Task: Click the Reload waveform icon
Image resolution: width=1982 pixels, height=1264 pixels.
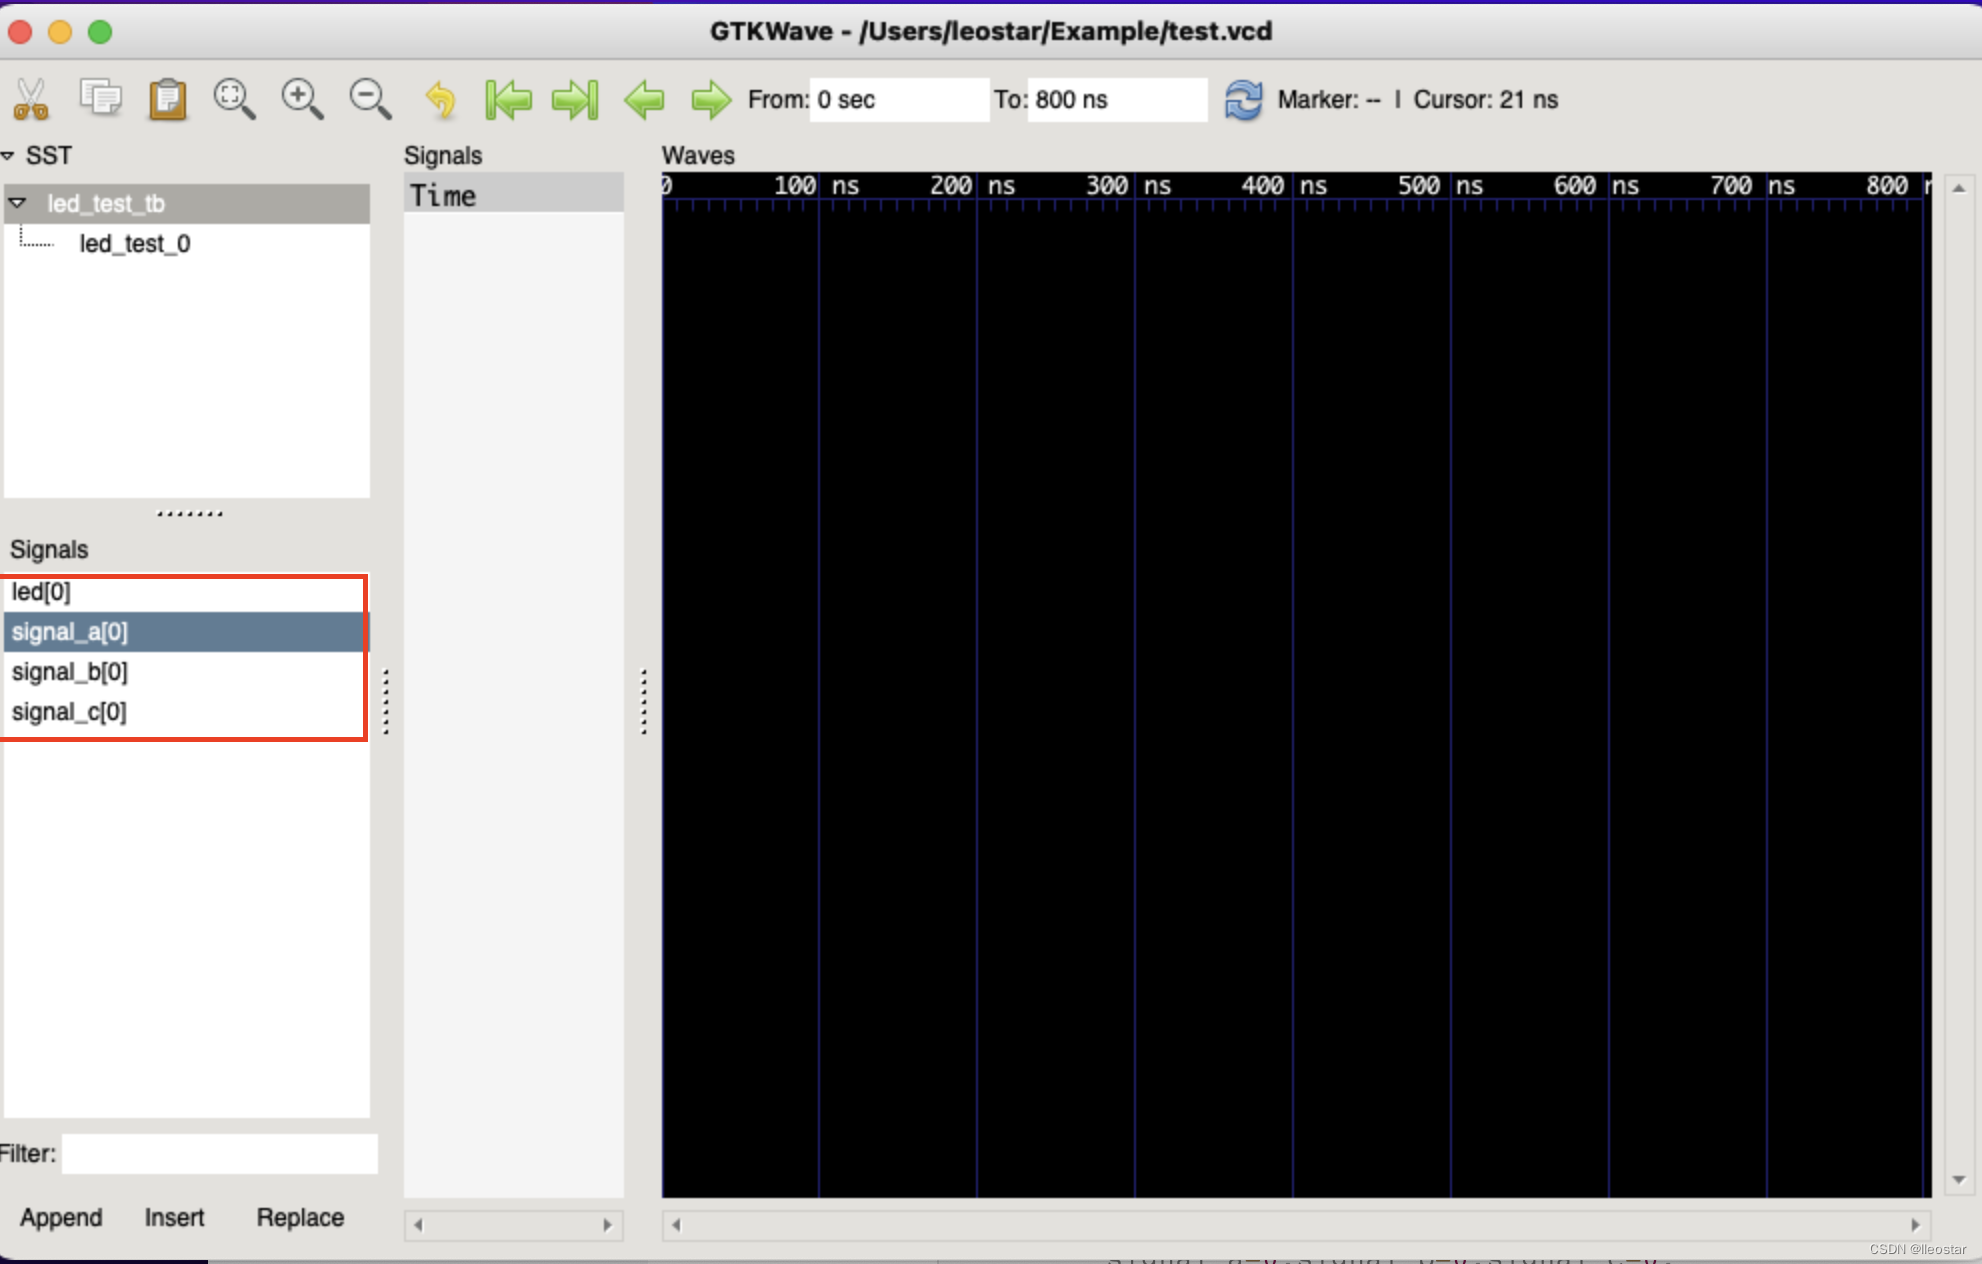Action: tap(1244, 99)
